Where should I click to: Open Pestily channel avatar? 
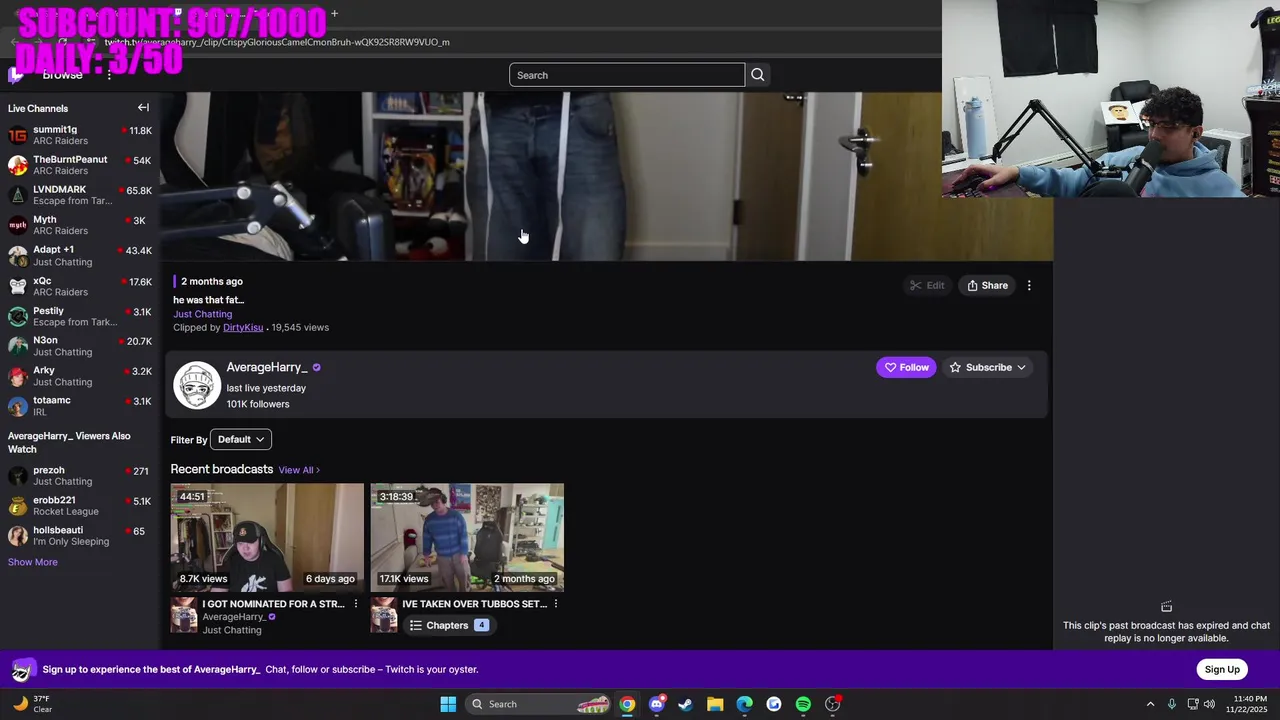click(x=17, y=317)
